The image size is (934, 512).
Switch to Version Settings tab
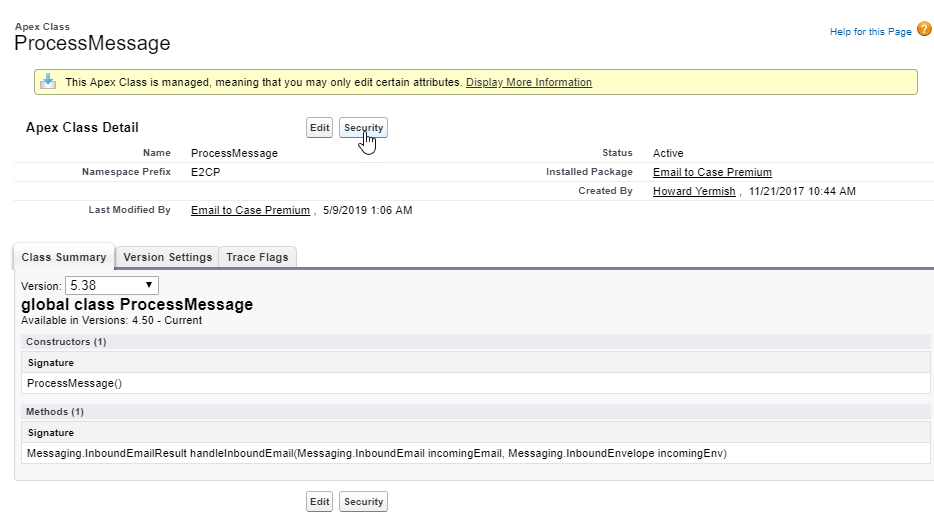point(167,257)
